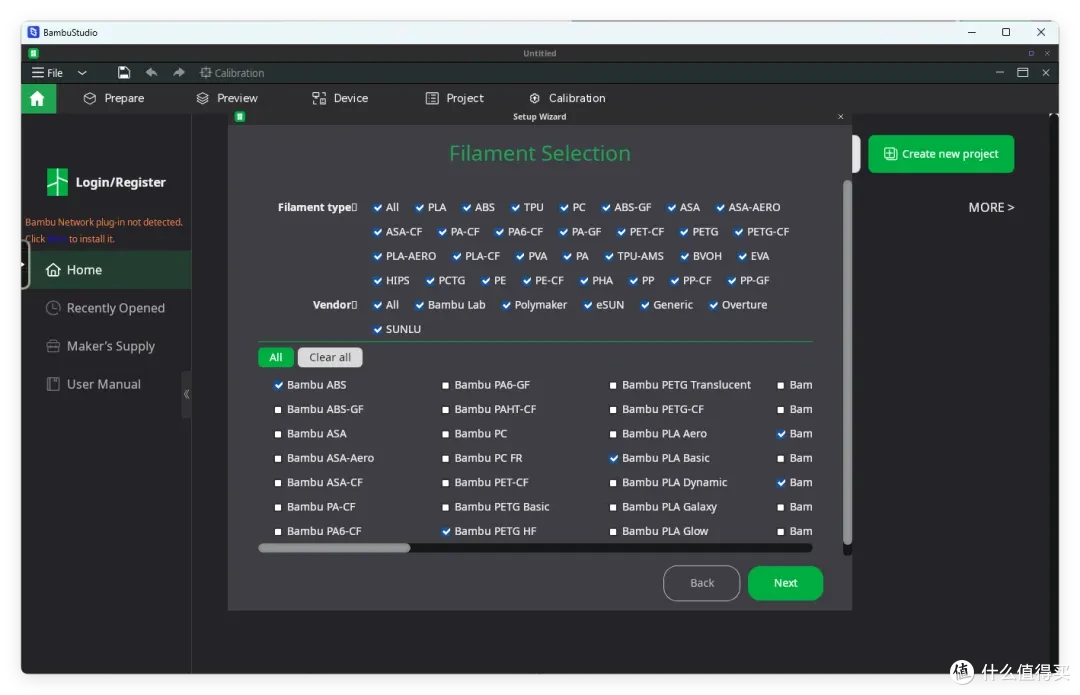The width and height of the screenshot is (1080, 695).
Task: Check Bambu PLA Galaxy in the list
Action: (613, 507)
